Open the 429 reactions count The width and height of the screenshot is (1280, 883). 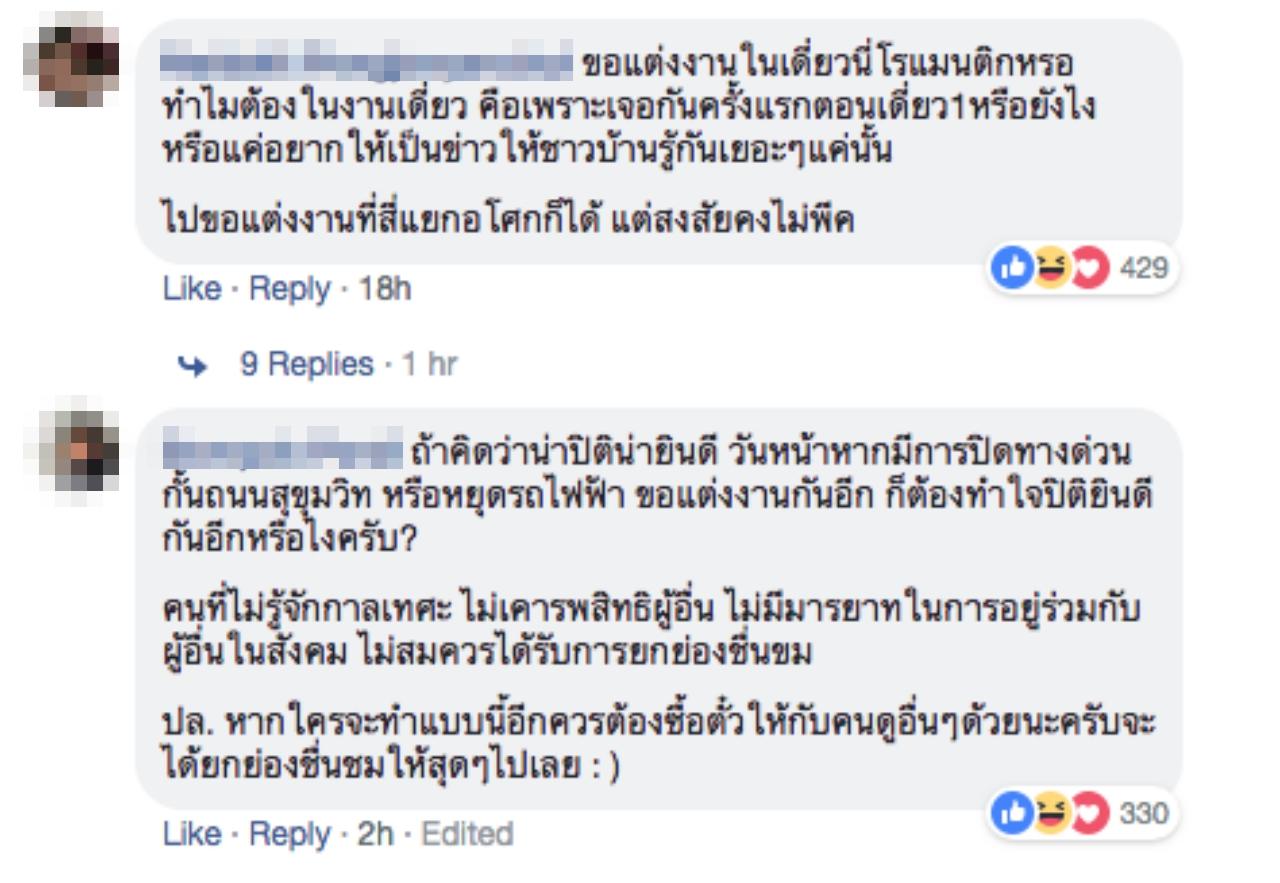point(1144,268)
